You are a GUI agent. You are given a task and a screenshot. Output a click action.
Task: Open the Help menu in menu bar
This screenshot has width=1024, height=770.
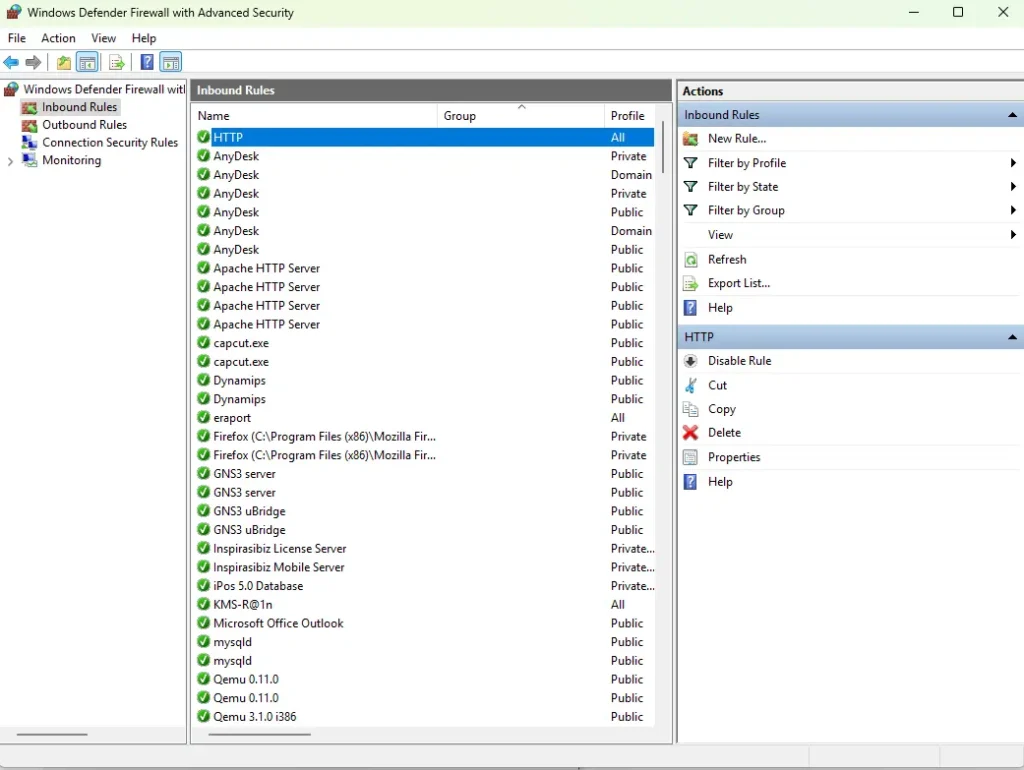click(144, 38)
